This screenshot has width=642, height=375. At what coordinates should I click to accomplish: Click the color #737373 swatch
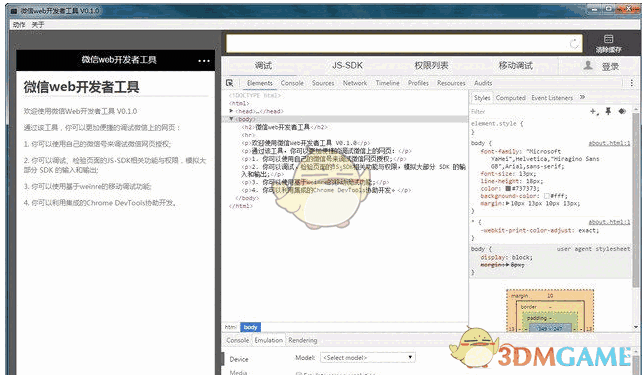[x=508, y=189]
